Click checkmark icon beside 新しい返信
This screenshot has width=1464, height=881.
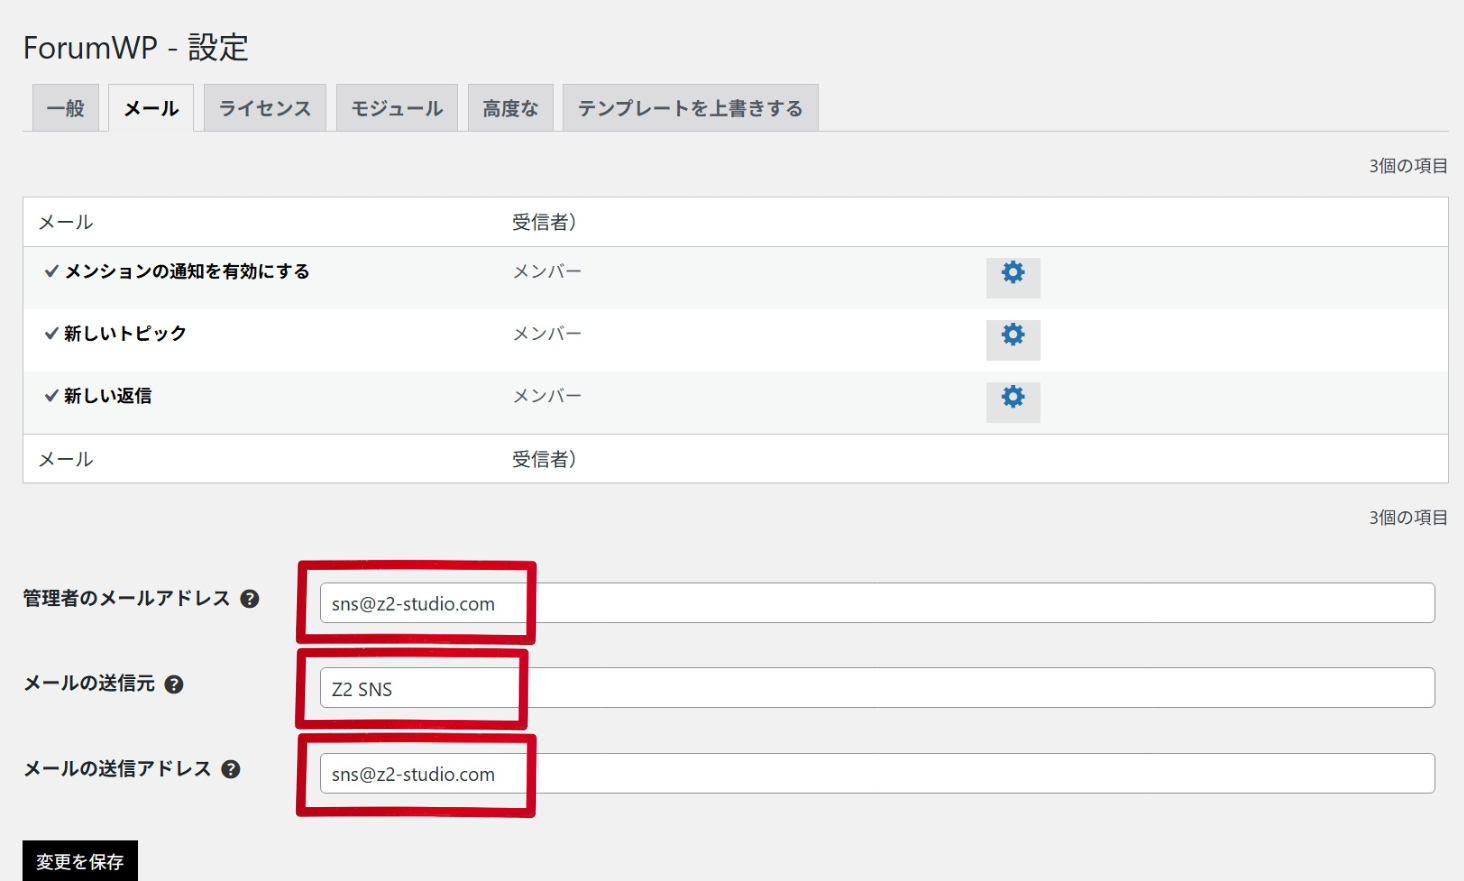tap(51, 396)
